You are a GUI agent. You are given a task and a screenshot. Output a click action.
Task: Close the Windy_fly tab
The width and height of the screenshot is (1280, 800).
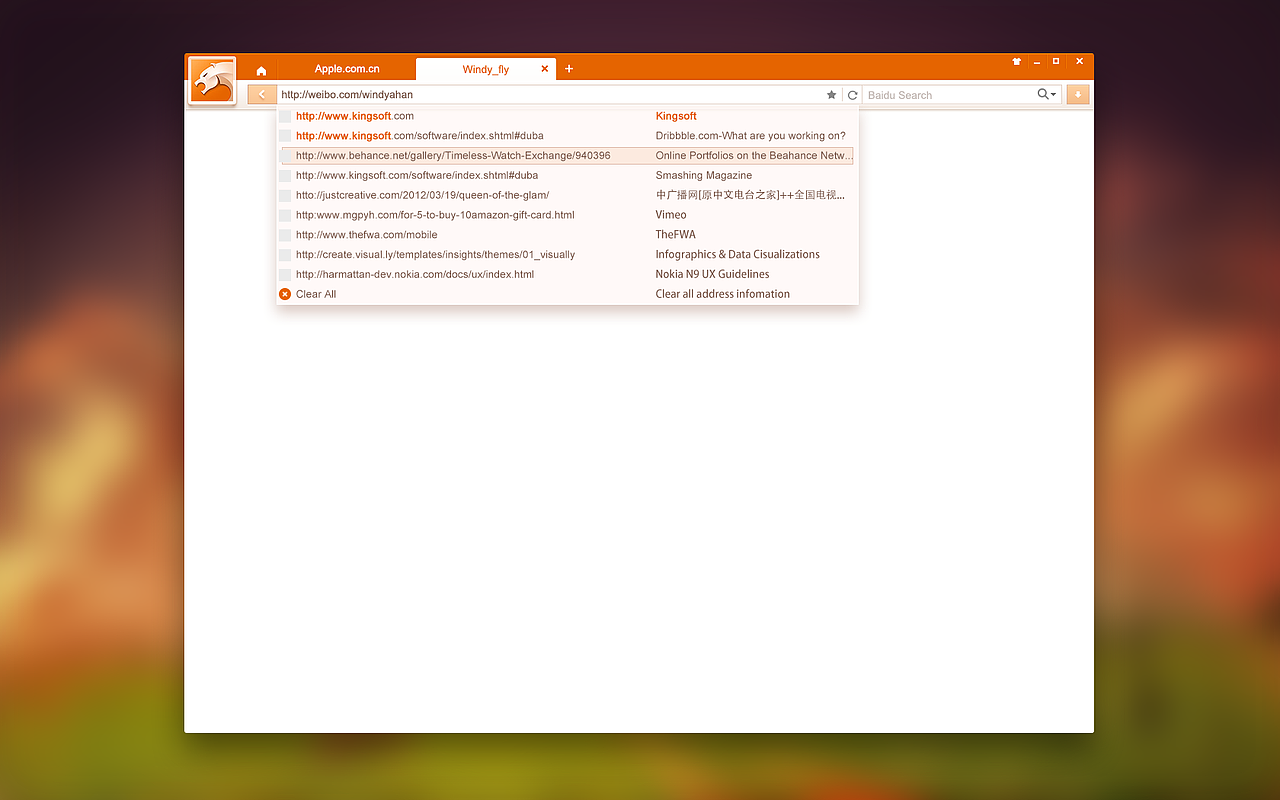545,69
